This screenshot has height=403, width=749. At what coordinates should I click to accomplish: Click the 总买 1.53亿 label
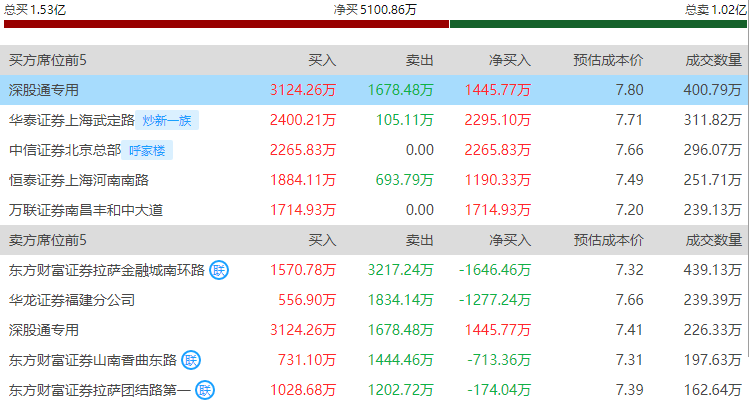(35, 10)
